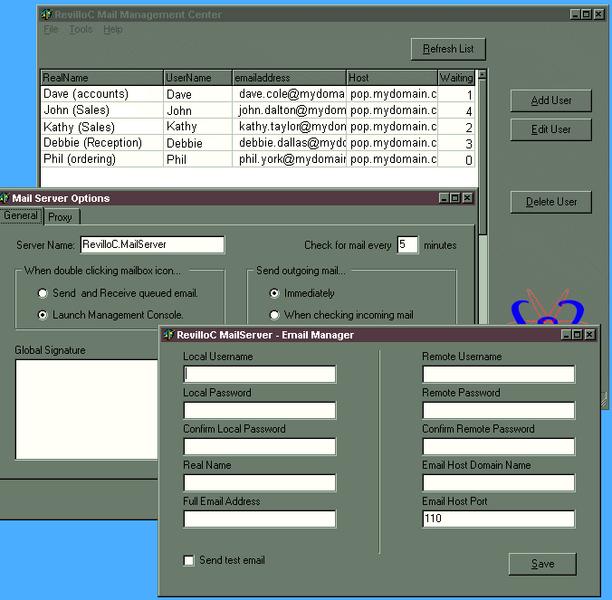The width and height of the screenshot is (612, 600).
Task: Click the Local Password field
Action: (260, 410)
